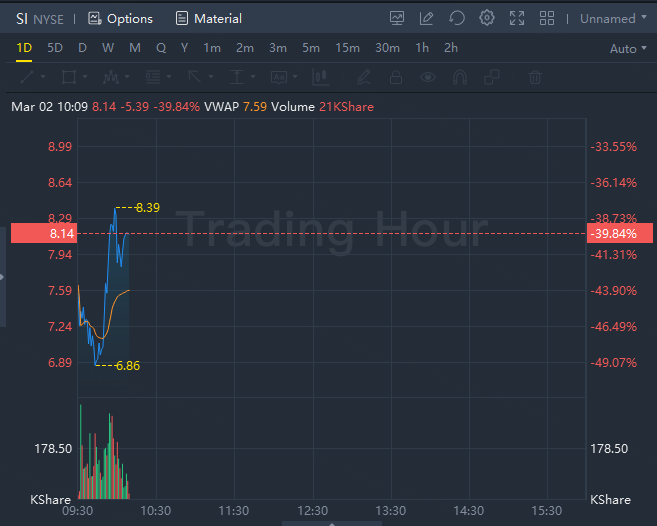Refresh the chart
Viewport: 657px width, 526px height.
pyautogui.click(x=457, y=18)
